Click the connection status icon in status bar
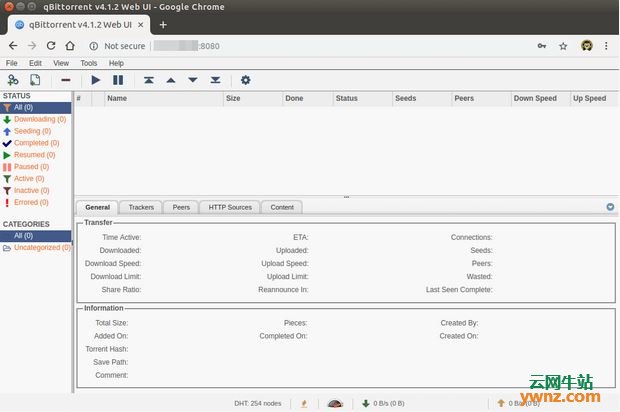The image size is (620, 412). (x=304, y=403)
